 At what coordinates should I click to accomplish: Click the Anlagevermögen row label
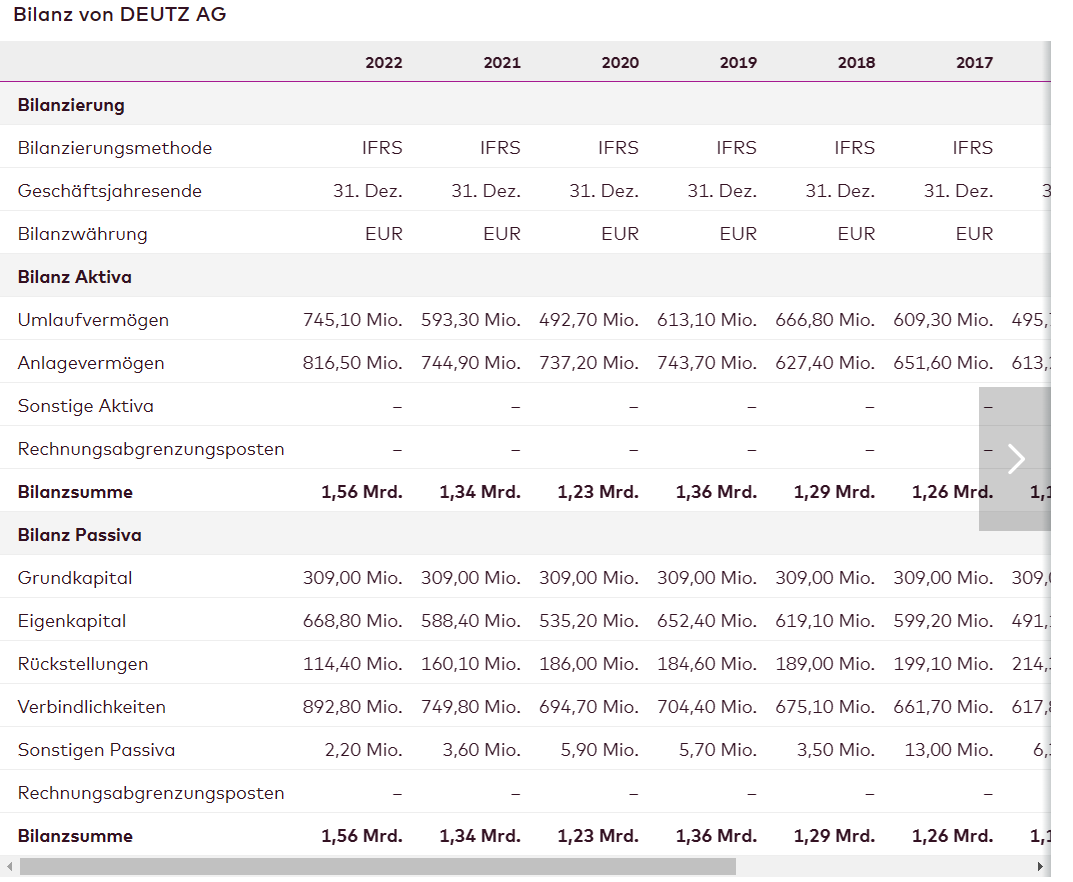91,363
